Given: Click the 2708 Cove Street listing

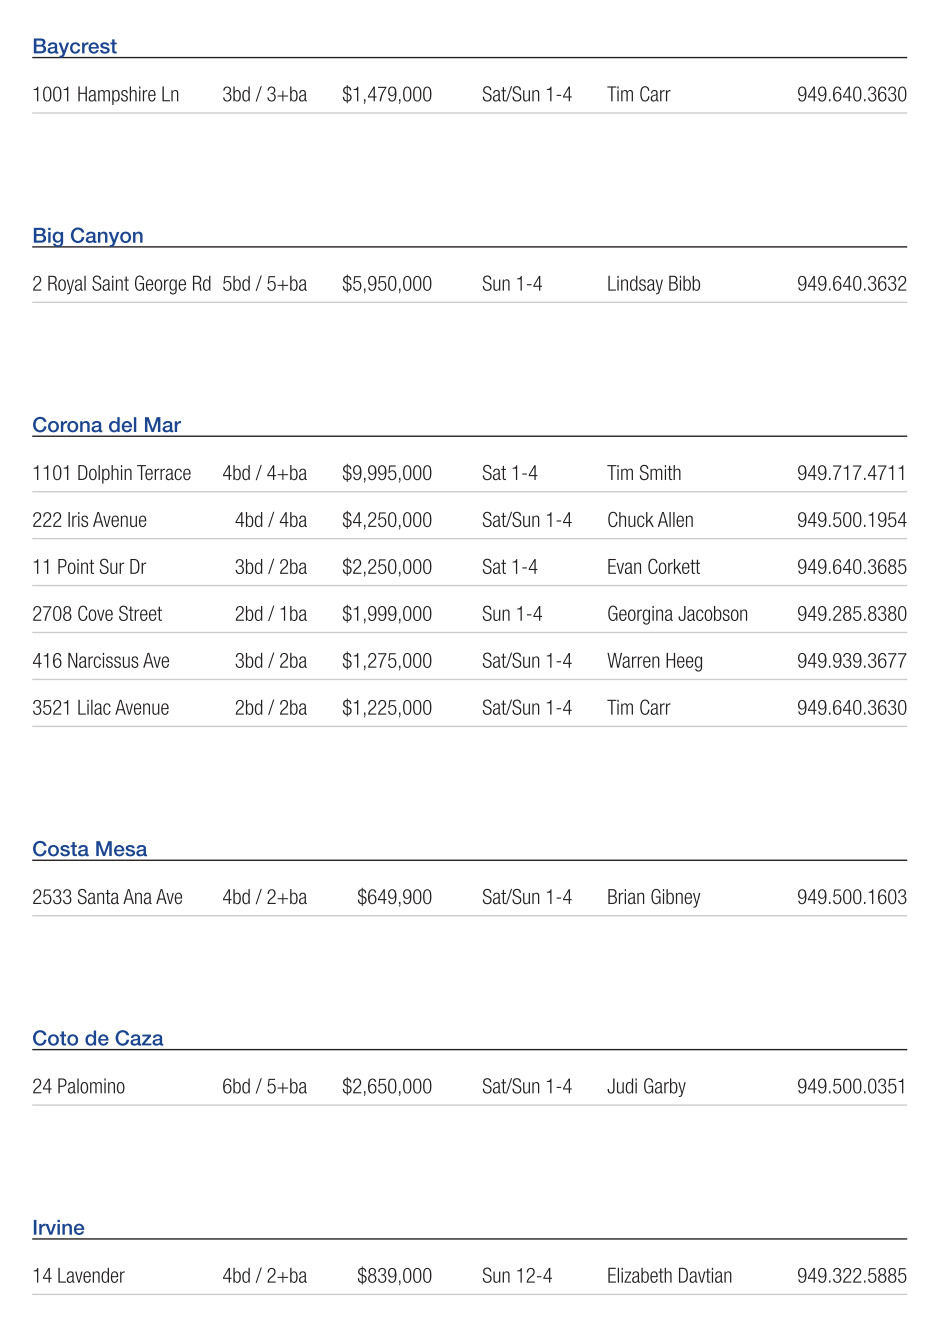Looking at the screenshot, I should pyautogui.click(x=97, y=614).
